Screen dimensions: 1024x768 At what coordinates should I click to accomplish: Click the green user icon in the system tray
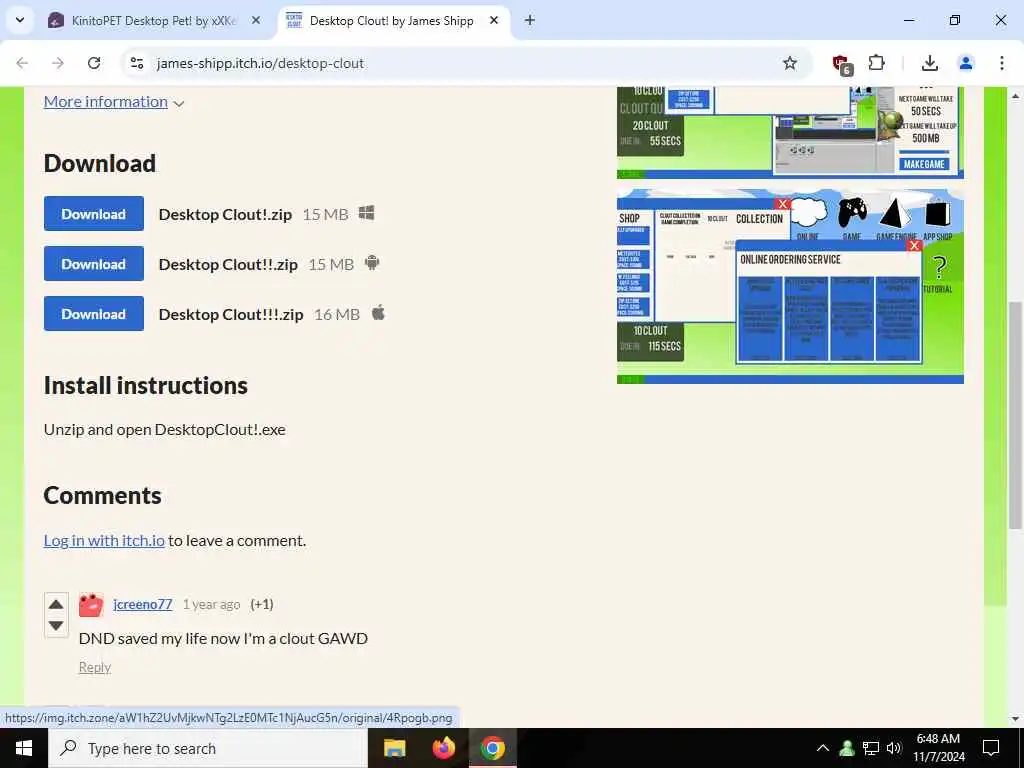click(847, 748)
